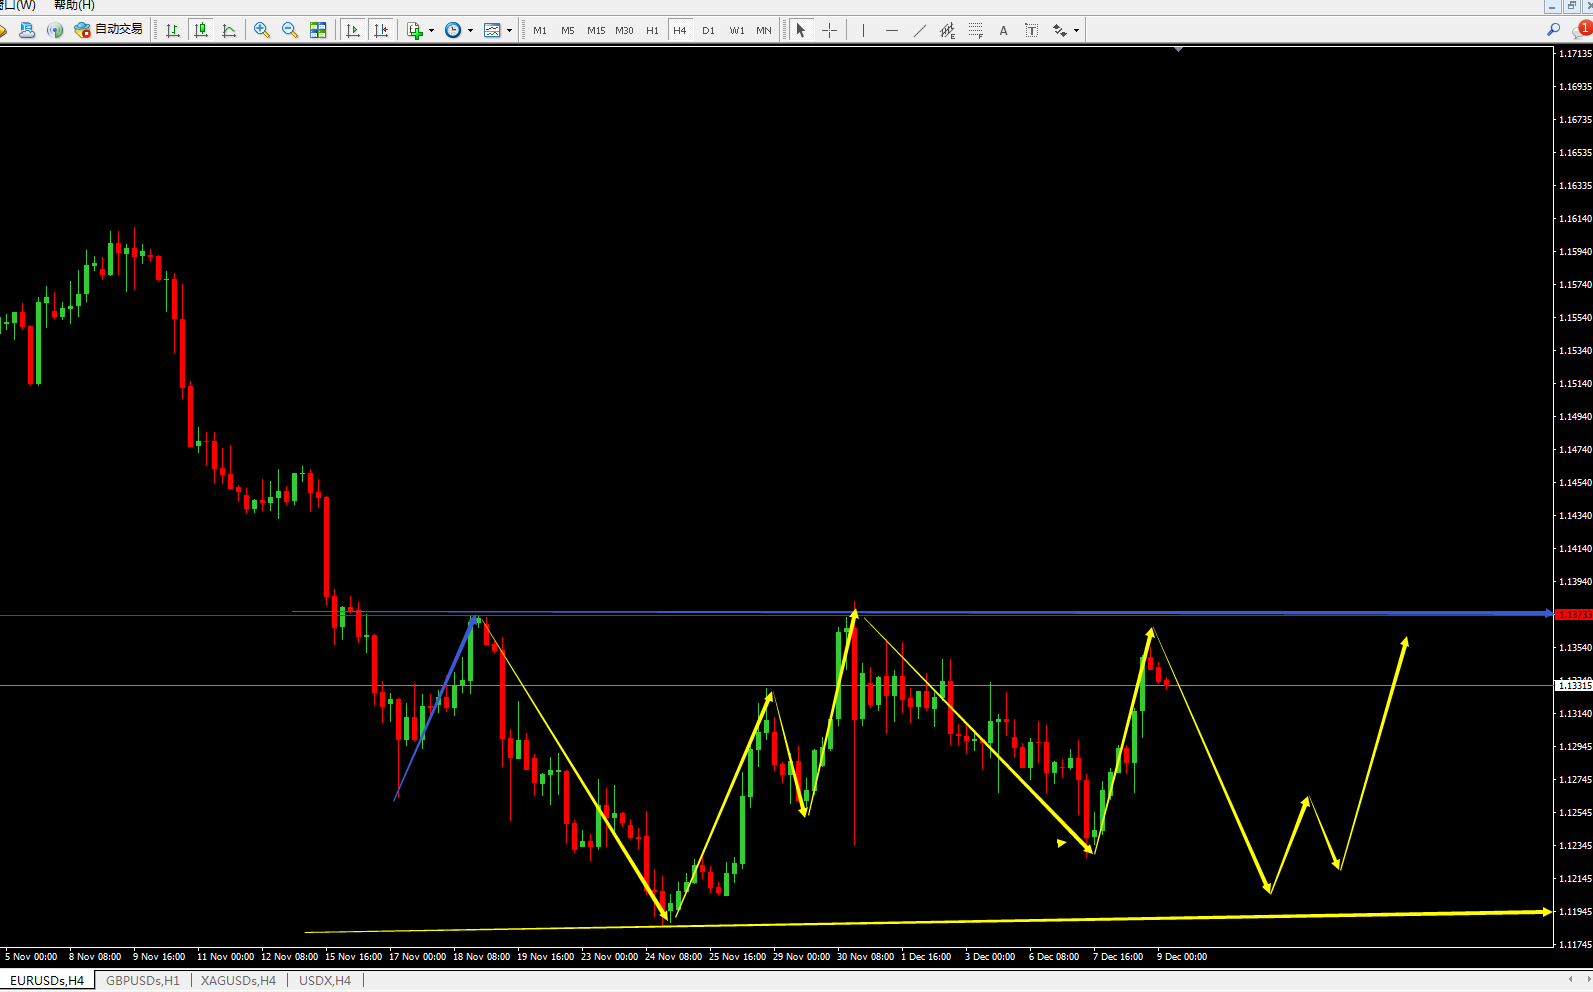This screenshot has height=992, width=1593.
Task: Zoom in on the chart
Action: (x=262, y=30)
